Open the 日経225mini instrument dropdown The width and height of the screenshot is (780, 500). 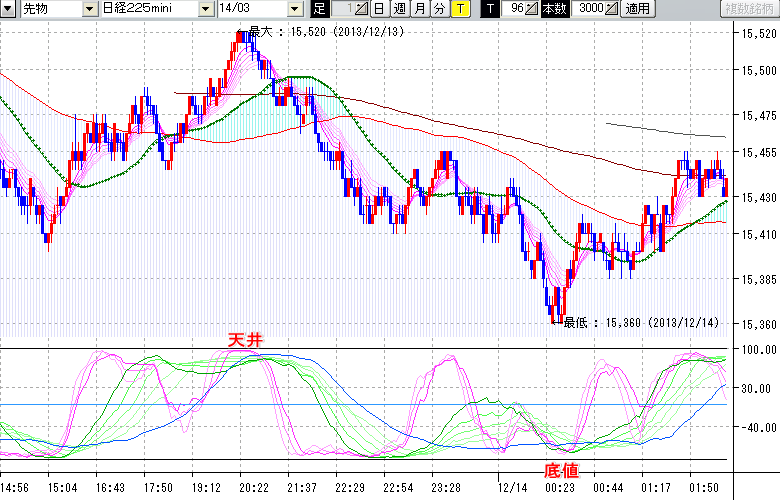pos(206,9)
